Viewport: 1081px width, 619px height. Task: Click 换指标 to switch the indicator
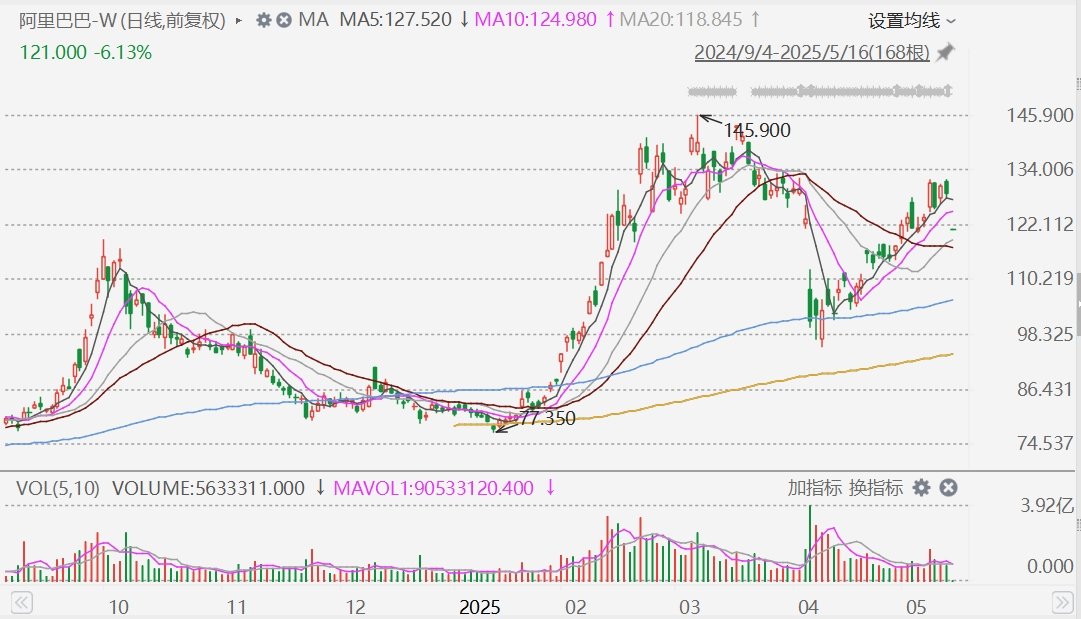876,488
